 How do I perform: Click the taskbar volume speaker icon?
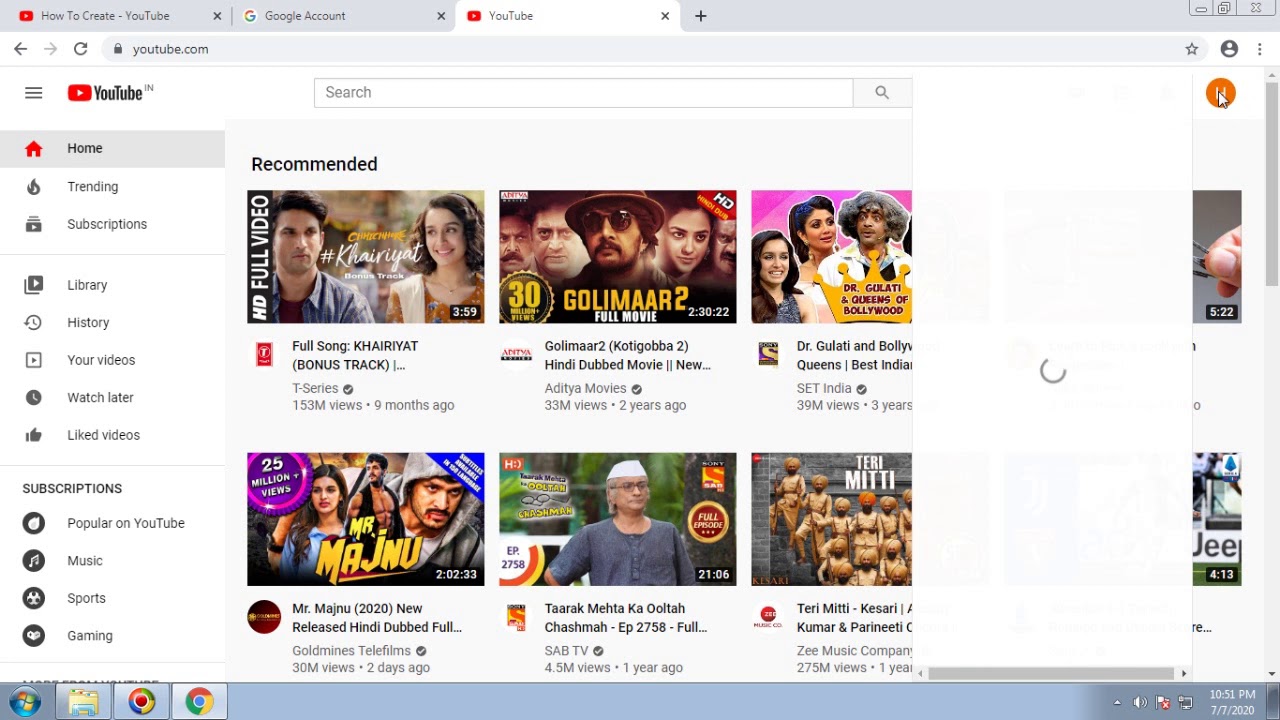[1140, 702]
